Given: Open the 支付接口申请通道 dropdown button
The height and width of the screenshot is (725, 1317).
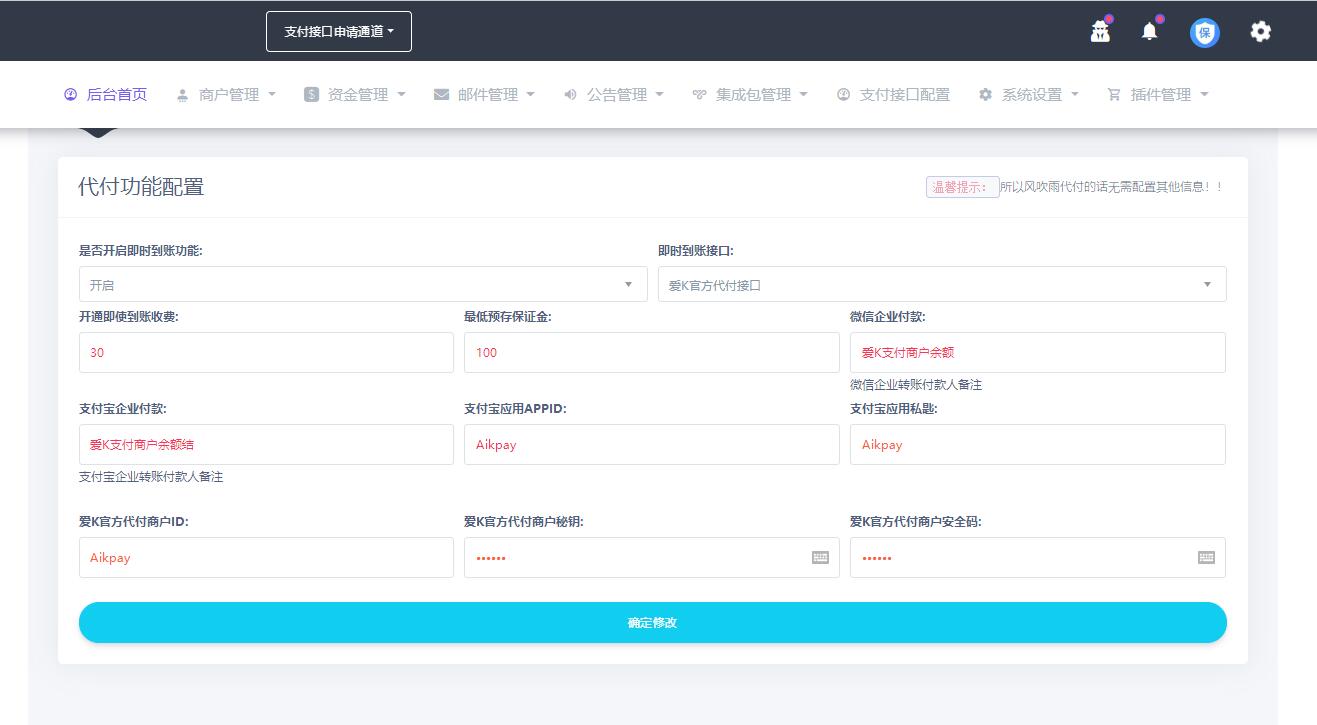Looking at the screenshot, I should (339, 31).
